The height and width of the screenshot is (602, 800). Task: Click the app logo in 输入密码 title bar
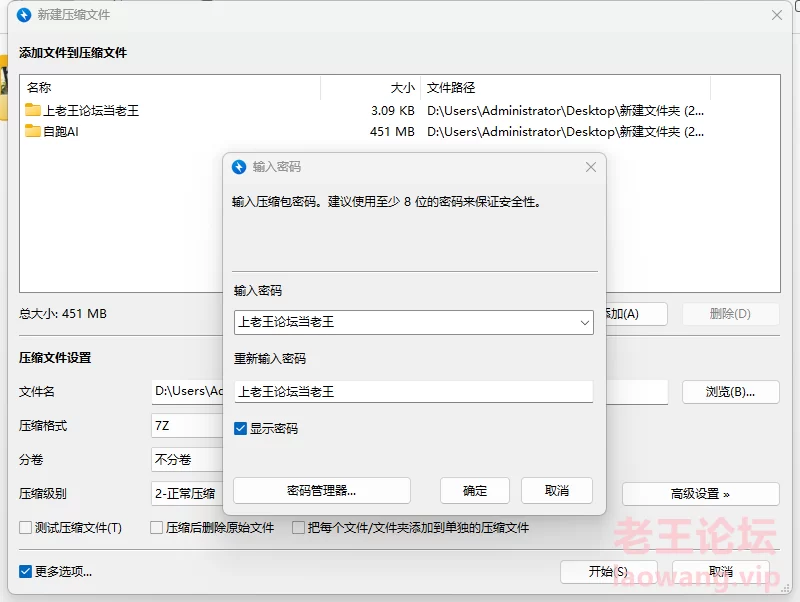tap(239, 167)
